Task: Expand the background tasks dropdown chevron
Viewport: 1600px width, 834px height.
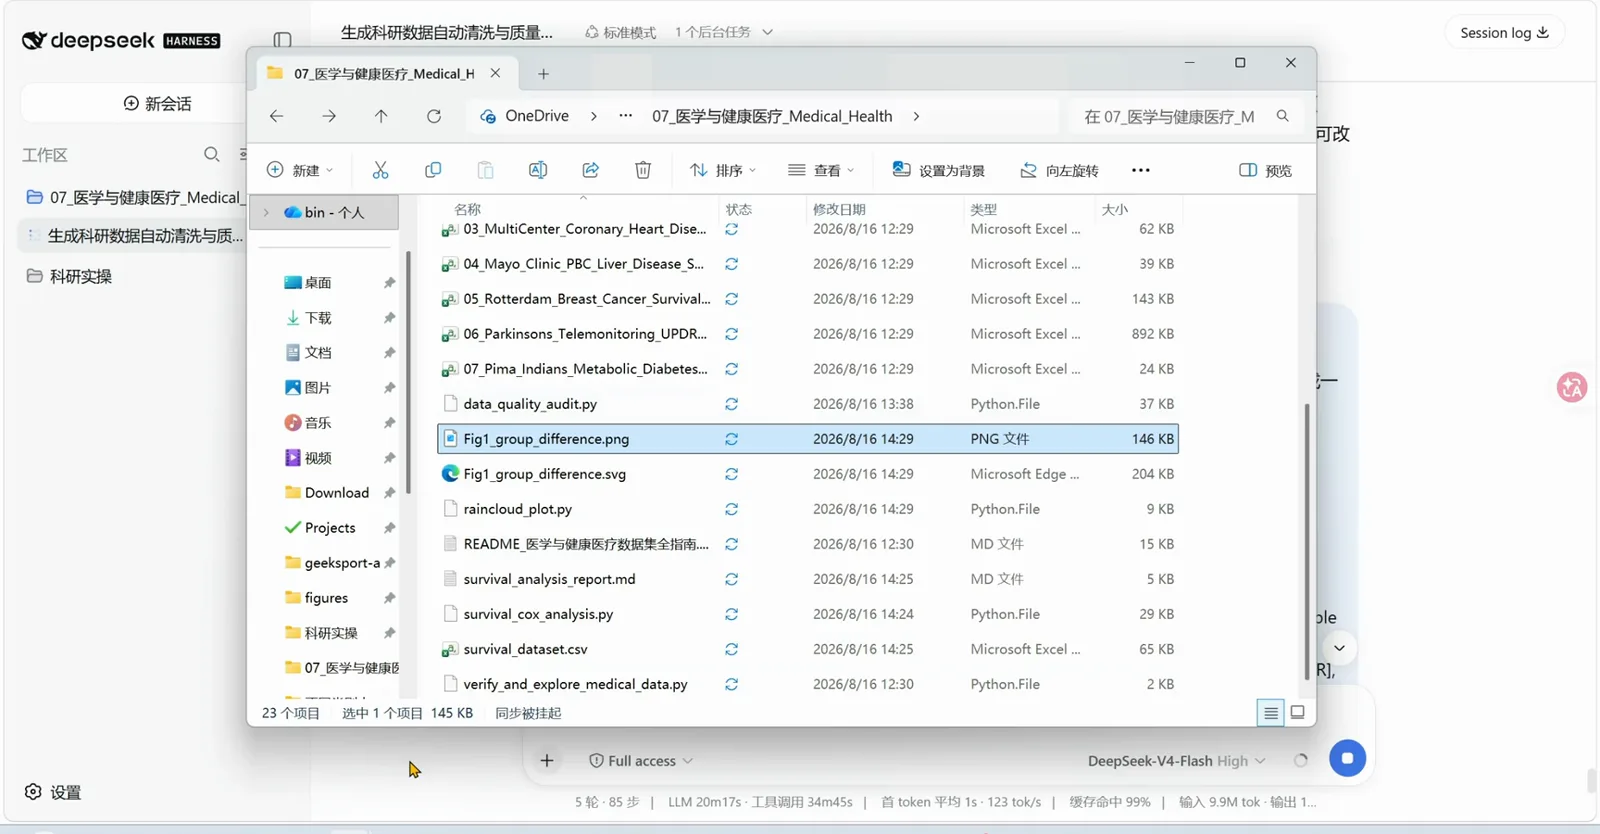Action: [768, 32]
